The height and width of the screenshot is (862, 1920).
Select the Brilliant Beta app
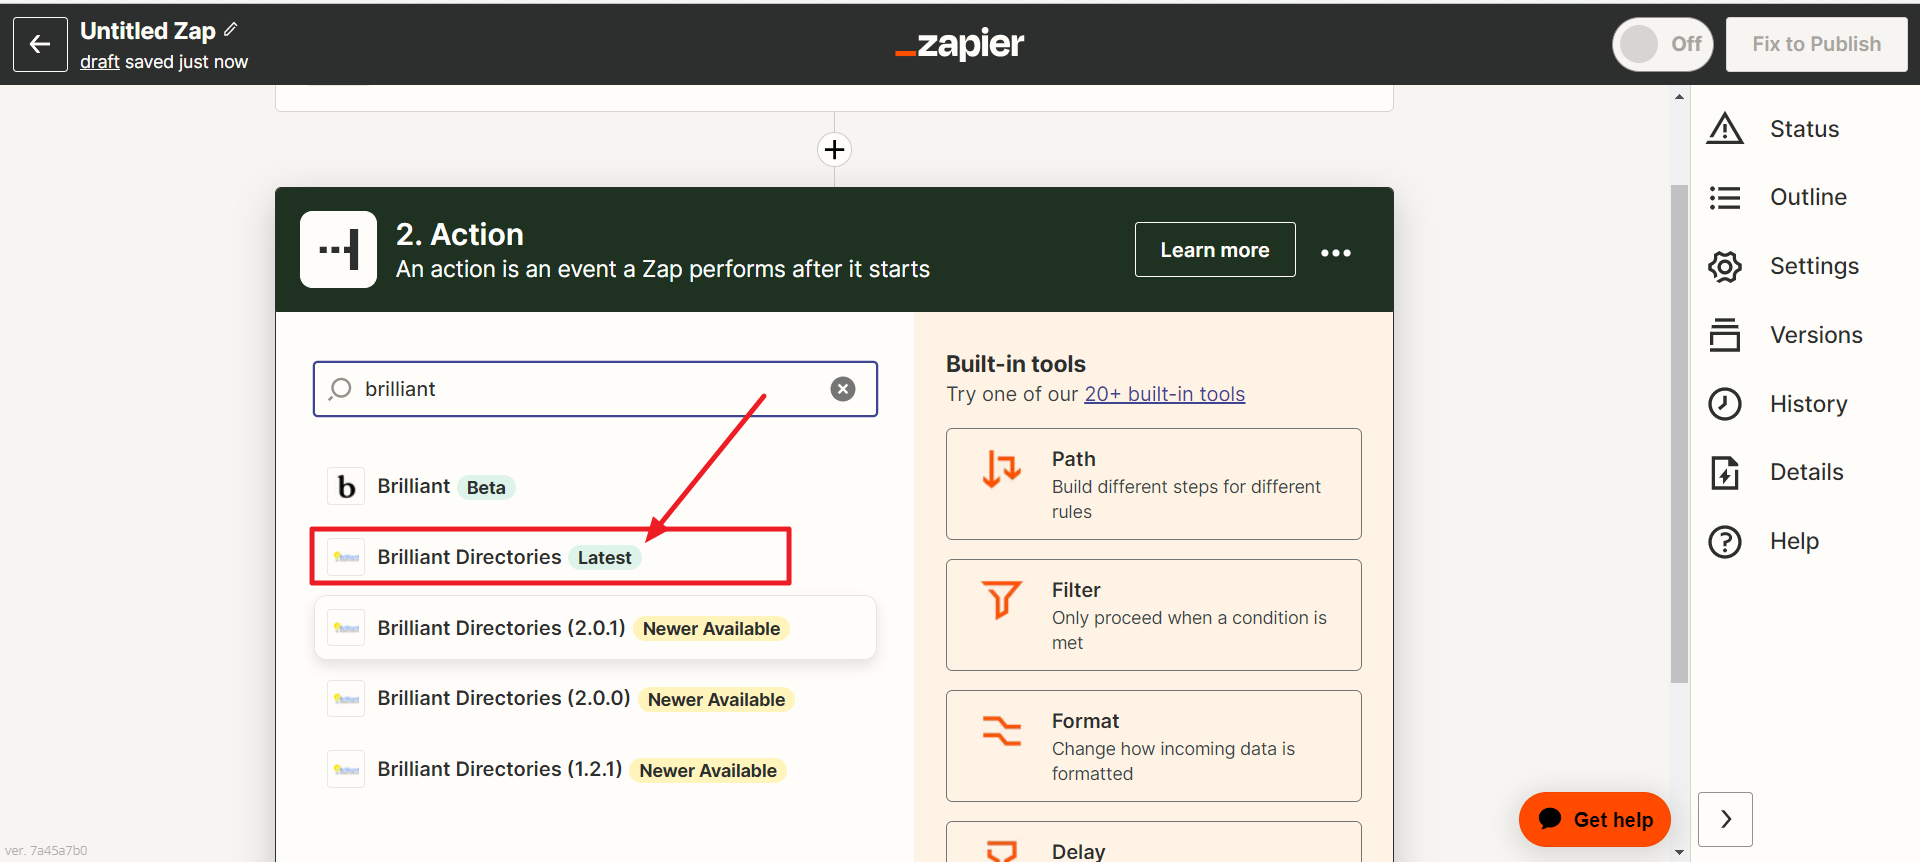point(595,487)
